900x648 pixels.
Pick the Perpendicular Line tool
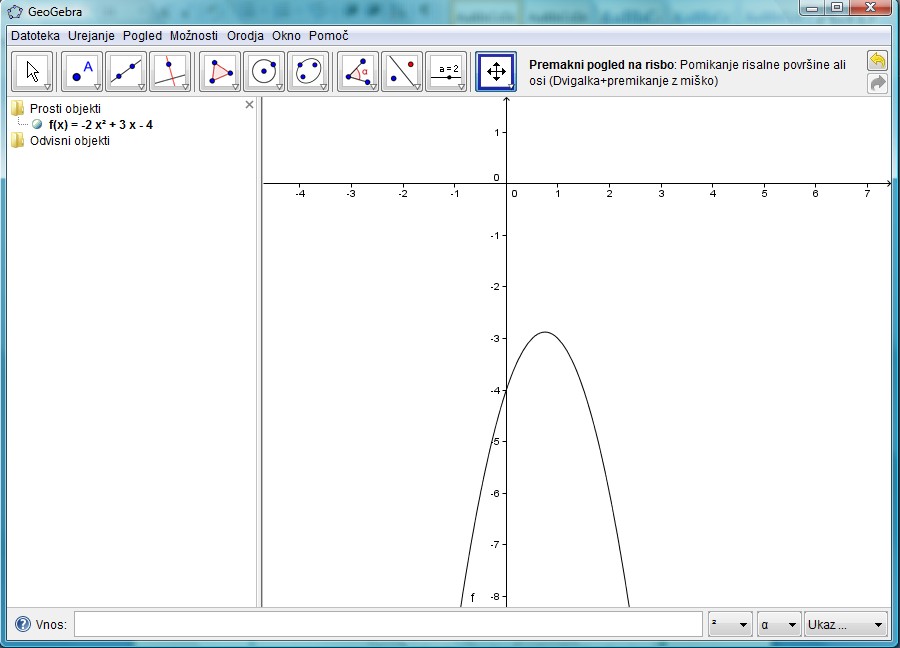[x=170, y=72]
